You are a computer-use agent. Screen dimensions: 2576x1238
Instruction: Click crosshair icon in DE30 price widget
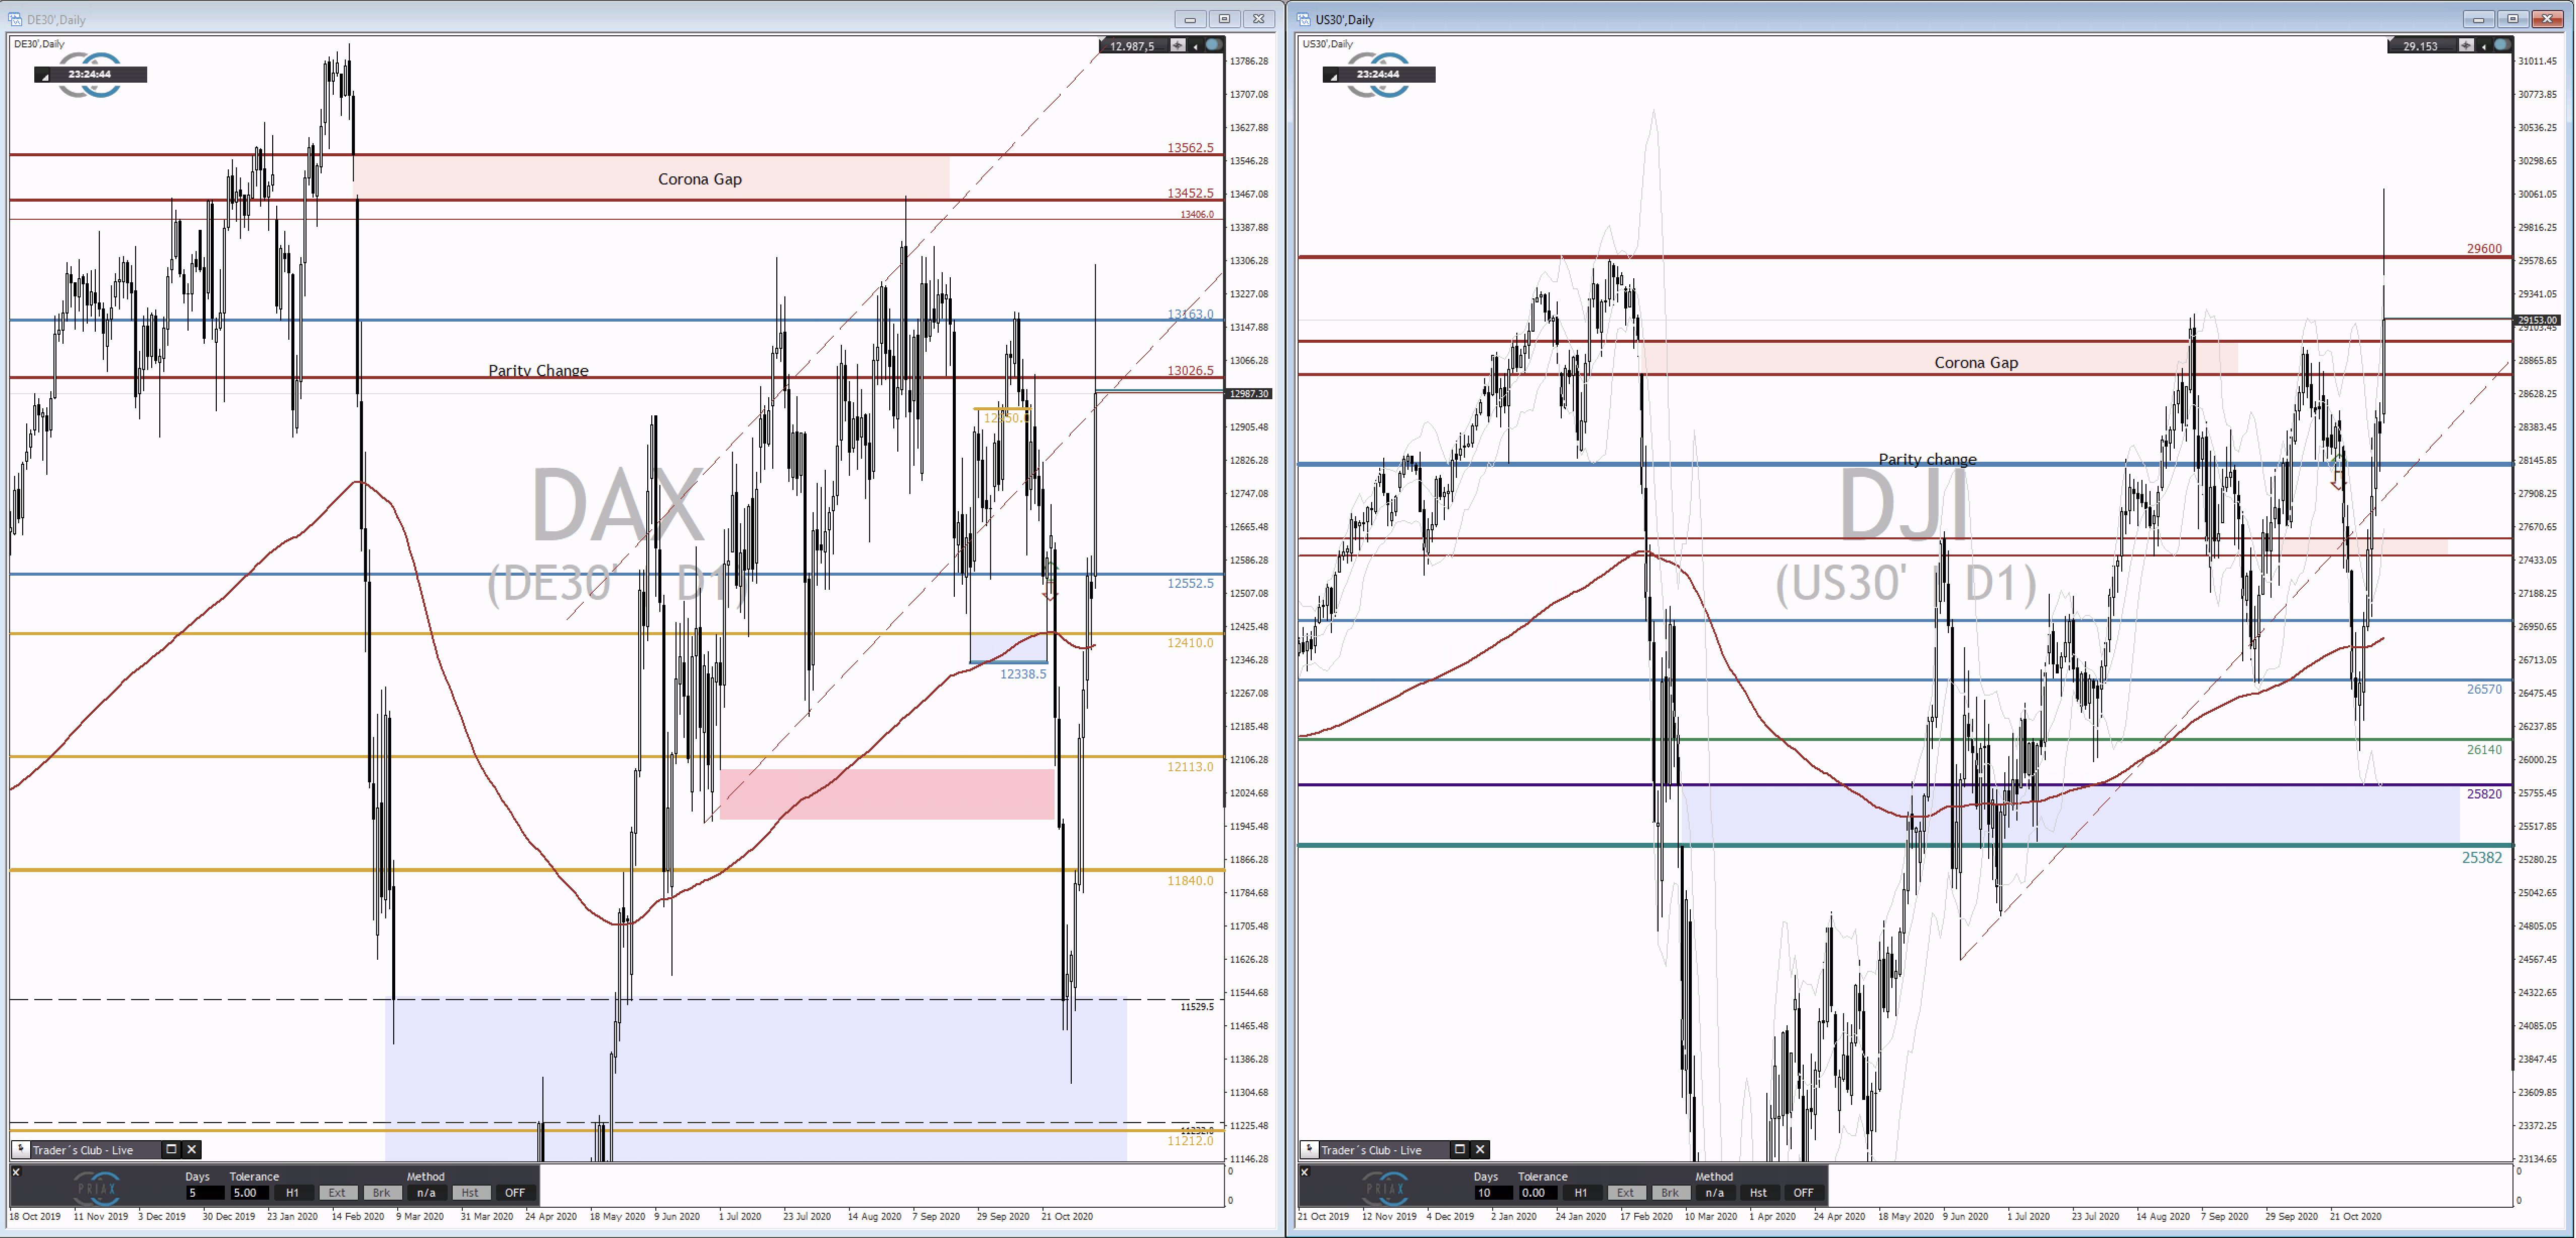pyautogui.click(x=1178, y=45)
